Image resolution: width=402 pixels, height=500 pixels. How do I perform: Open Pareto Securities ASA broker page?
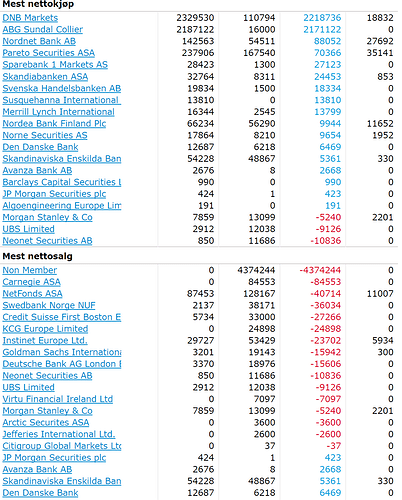click(49, 53)
